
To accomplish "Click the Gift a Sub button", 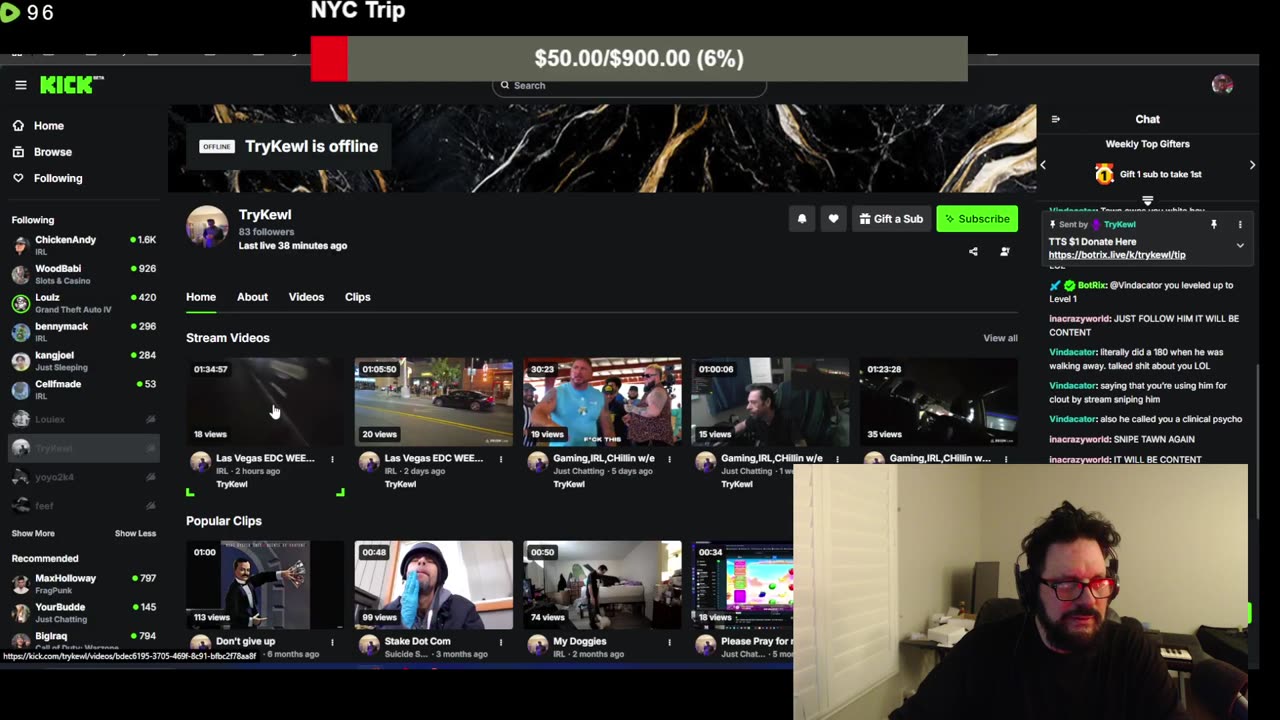I will coord(890,219).
